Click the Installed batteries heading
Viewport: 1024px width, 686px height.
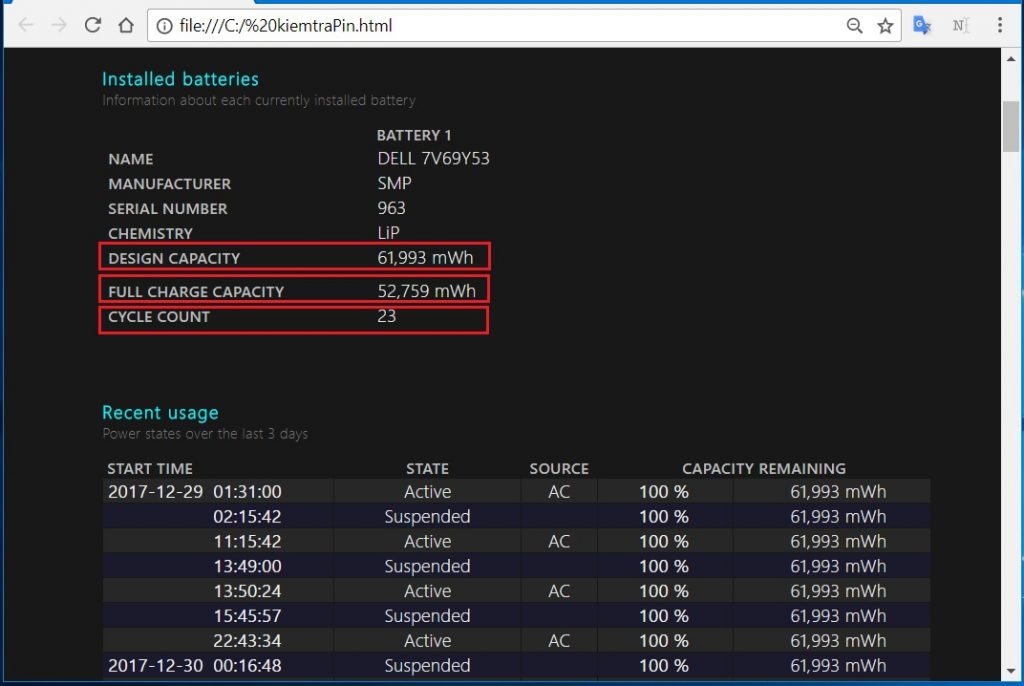tap(180, 79)
